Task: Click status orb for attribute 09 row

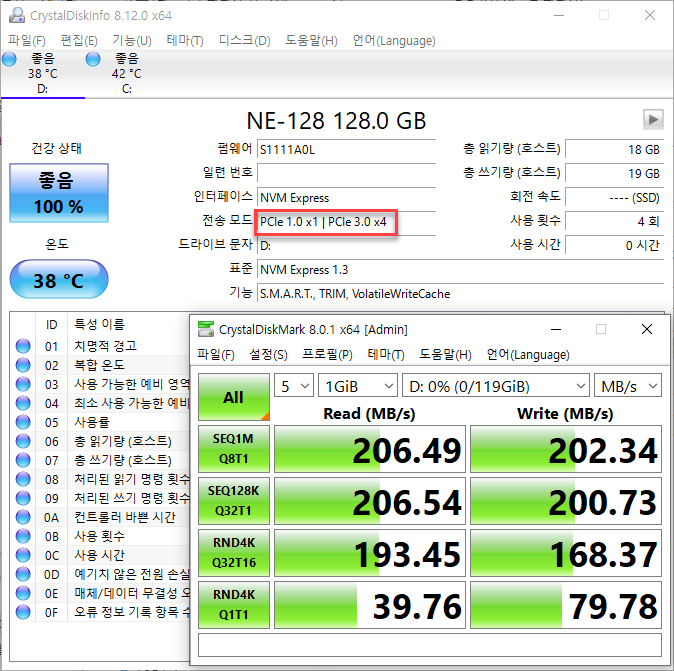Action: click(23, 498)
